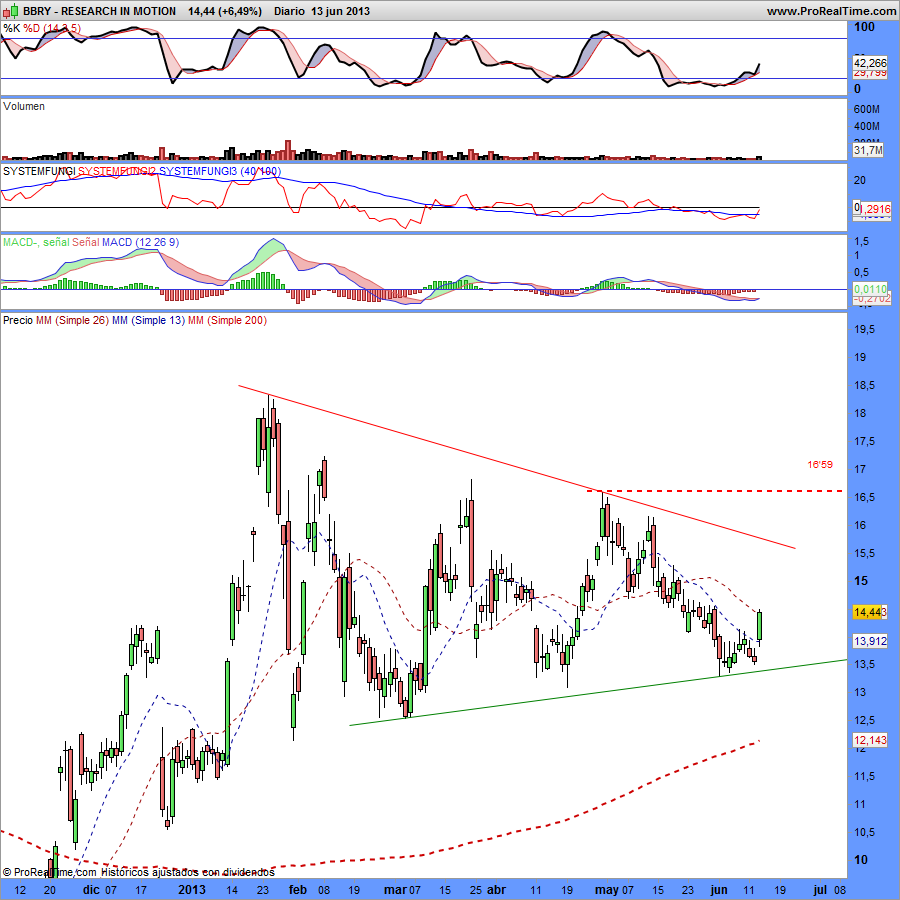Click the SYSTEMFUNGI3 (40 100) label

pos(220,171)
